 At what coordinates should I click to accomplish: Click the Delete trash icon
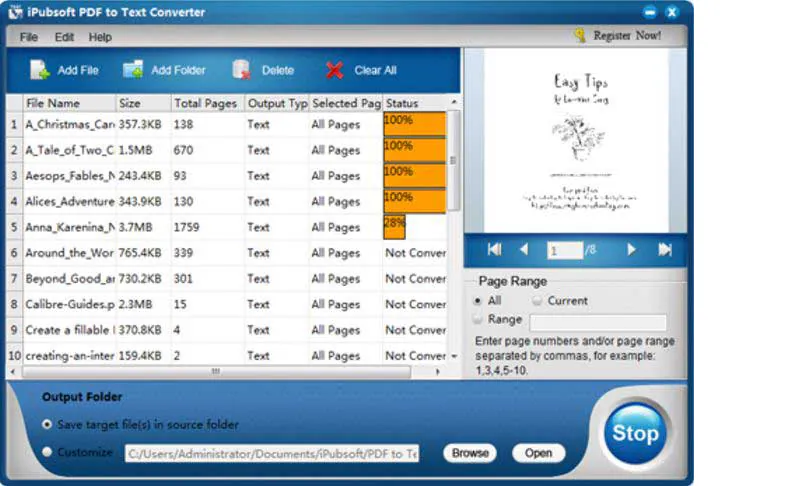point(241,70)
